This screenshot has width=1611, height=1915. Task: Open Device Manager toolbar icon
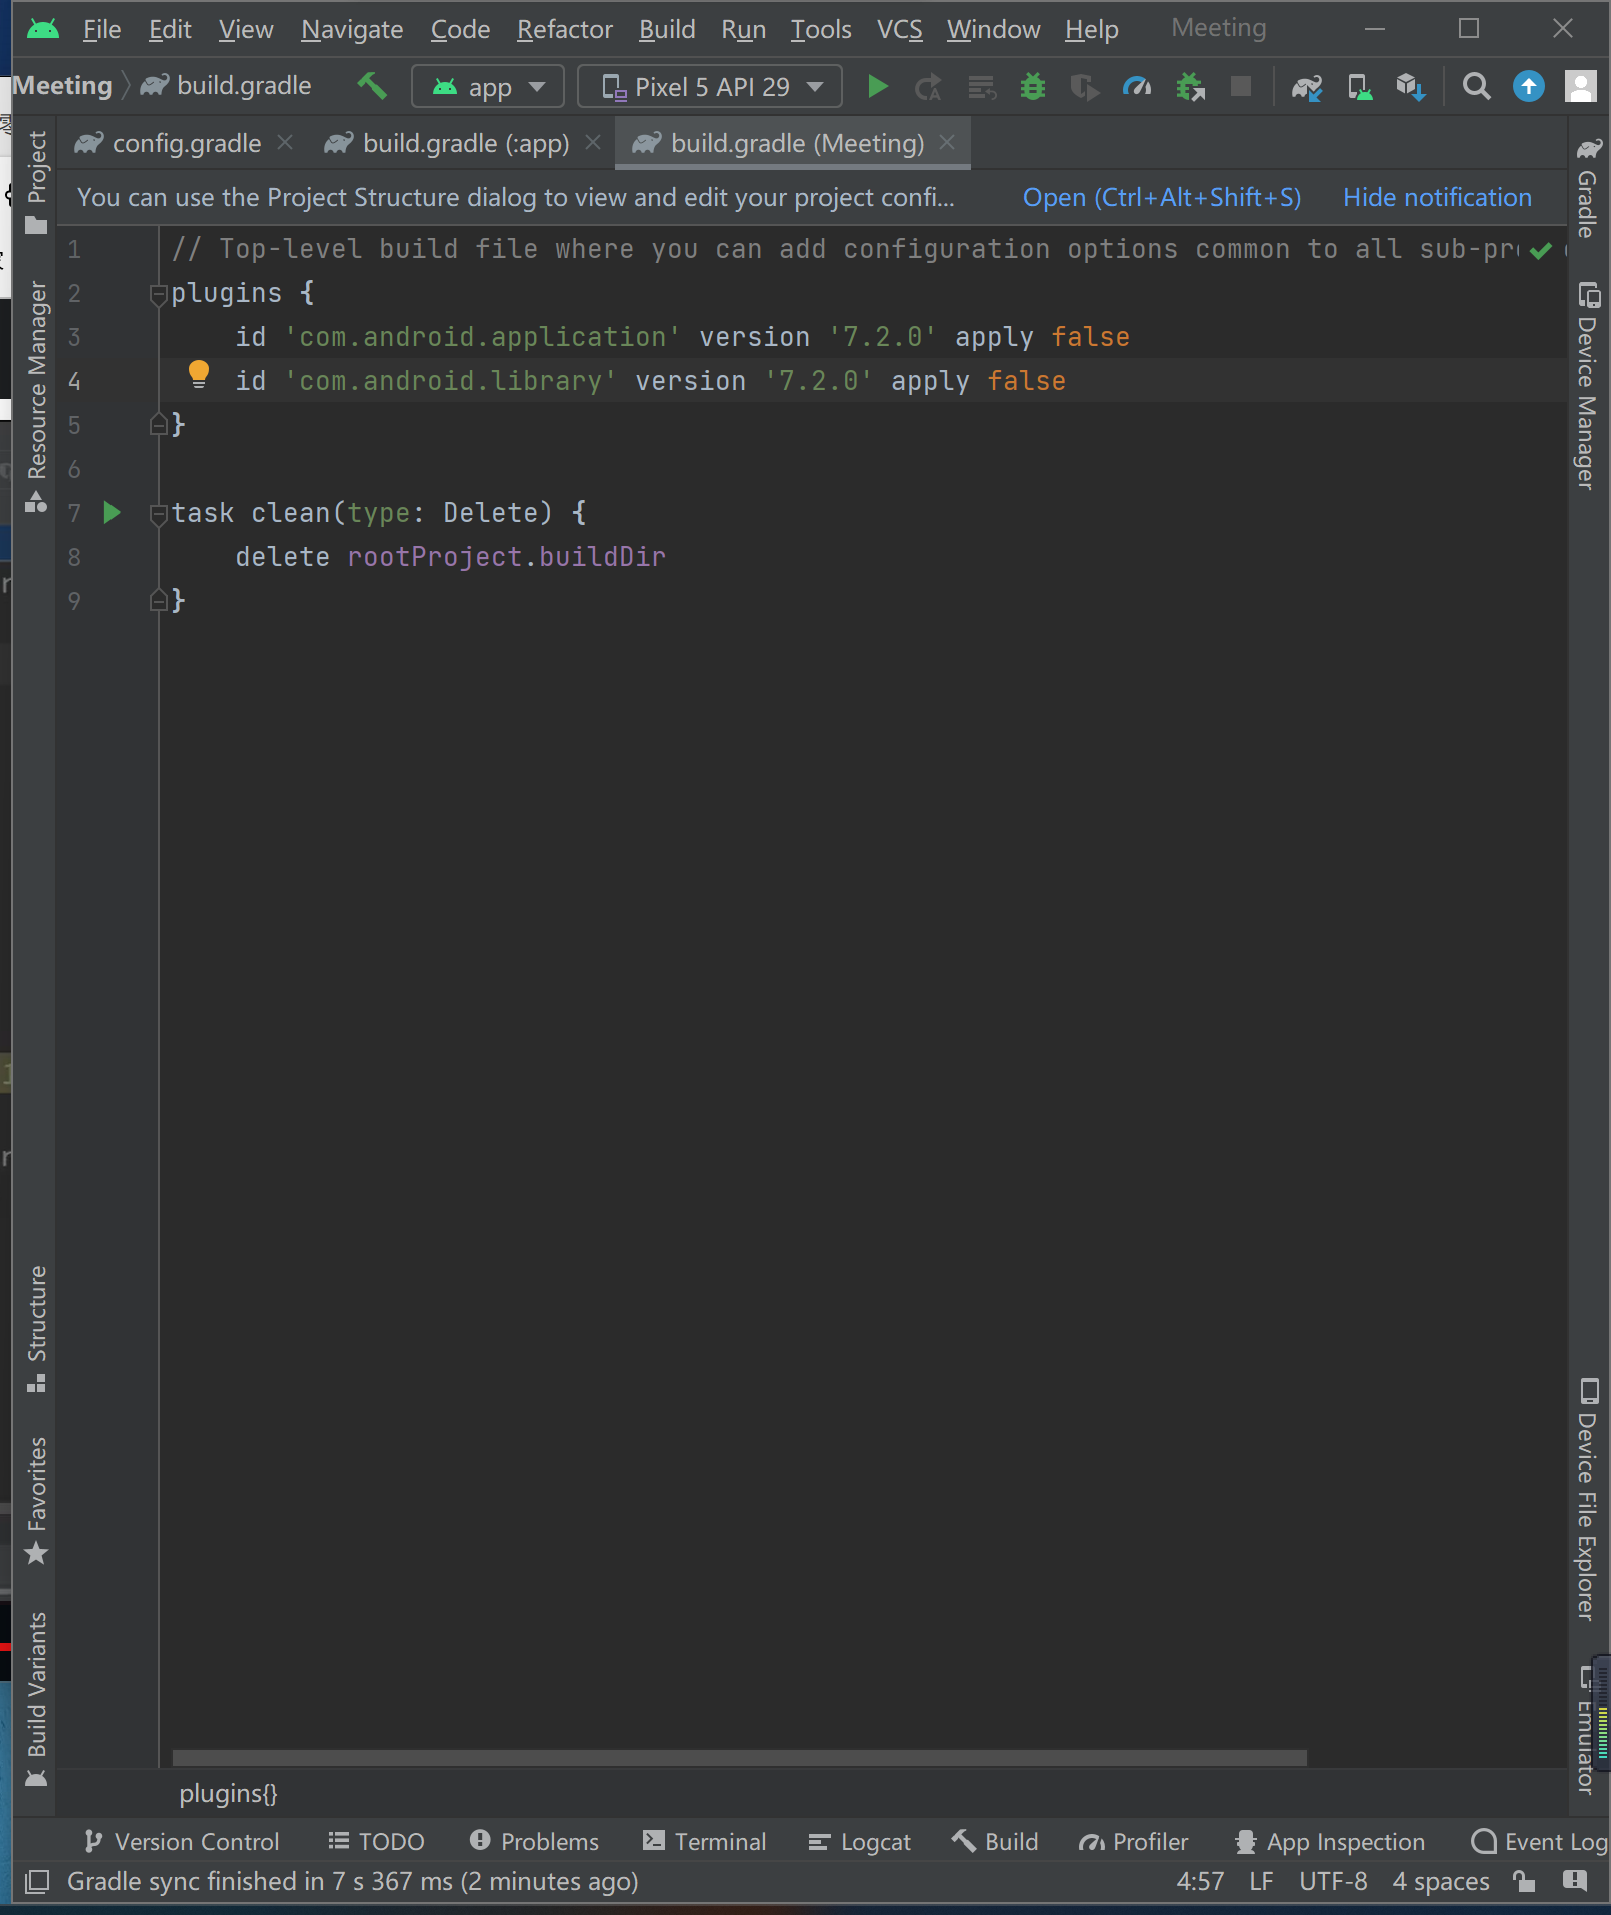[1360, 87]
